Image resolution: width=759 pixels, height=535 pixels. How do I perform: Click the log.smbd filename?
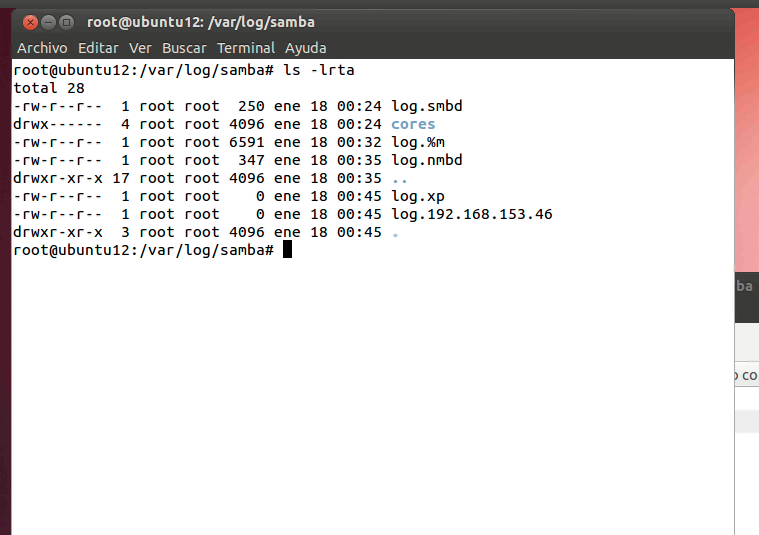pyautogui.click(x=426, y=106)
